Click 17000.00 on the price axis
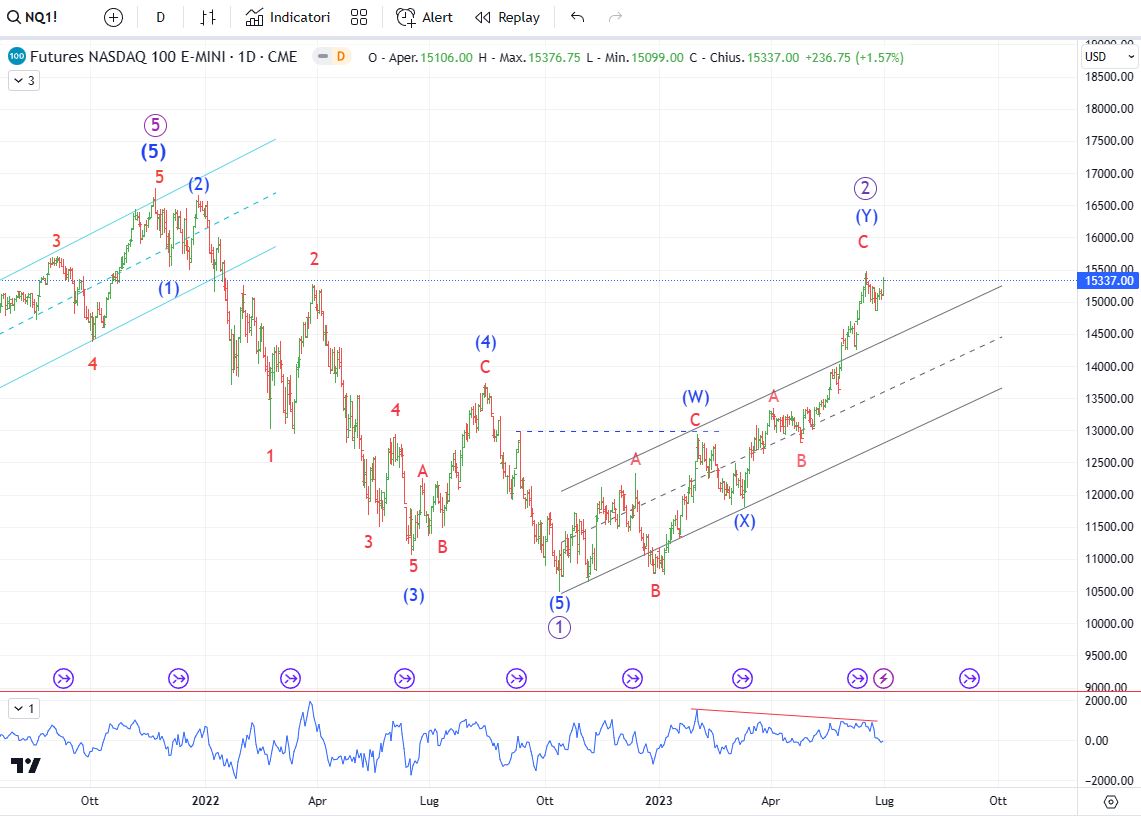The image size is (1141, 816). (1109, 173)
